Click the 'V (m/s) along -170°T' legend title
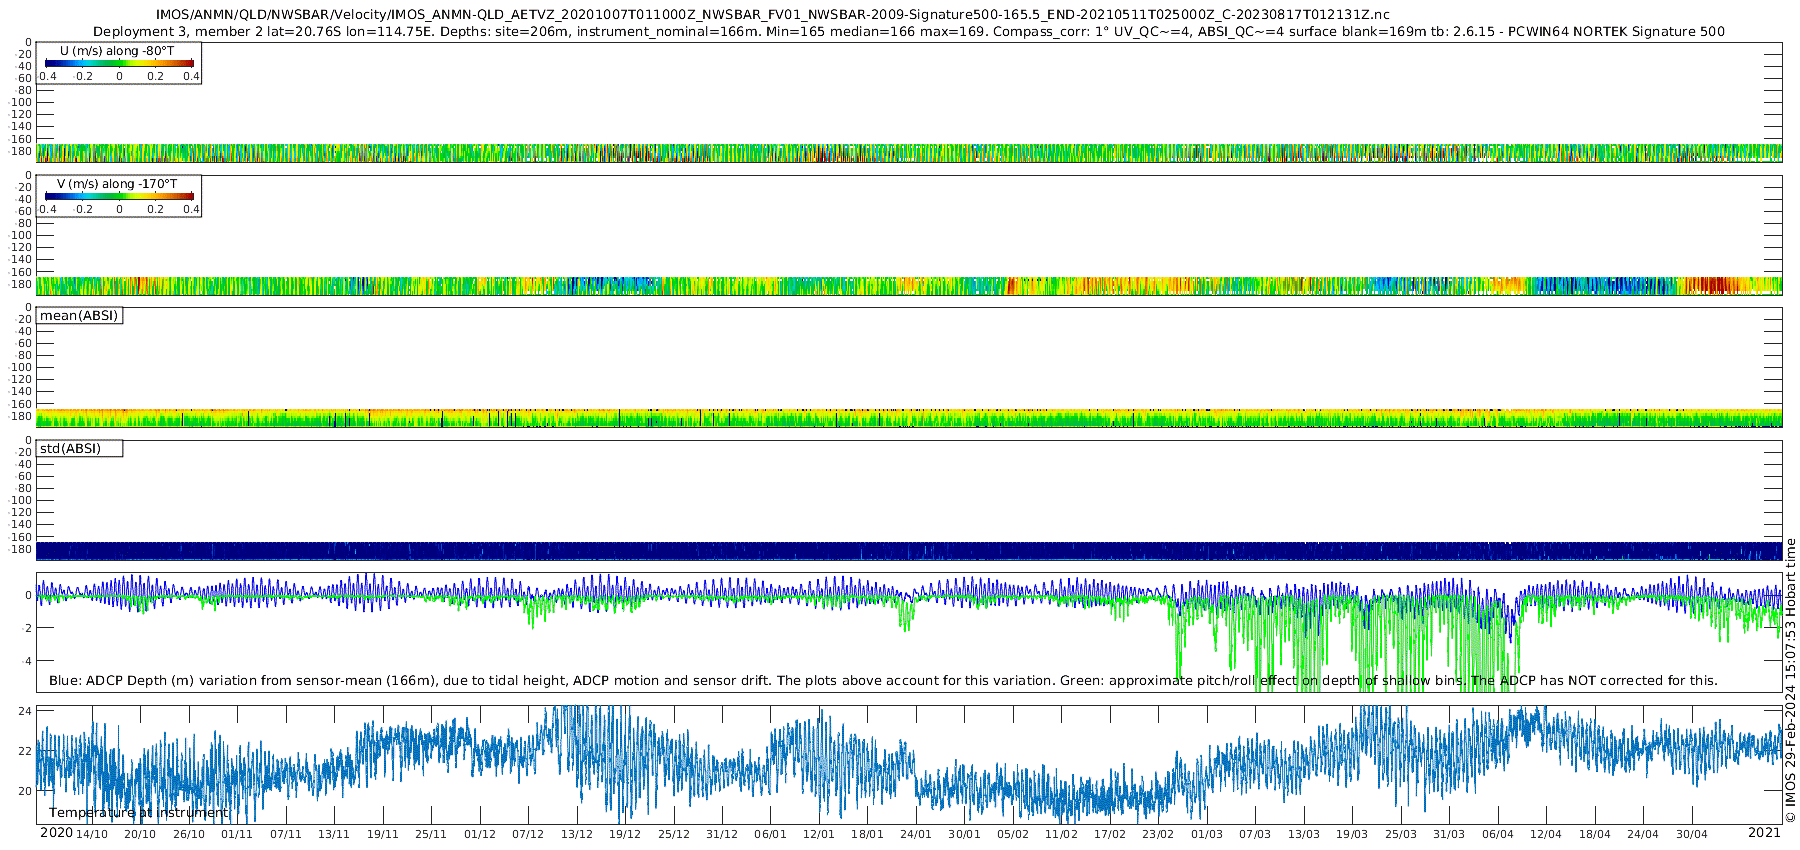 (117, 184)
